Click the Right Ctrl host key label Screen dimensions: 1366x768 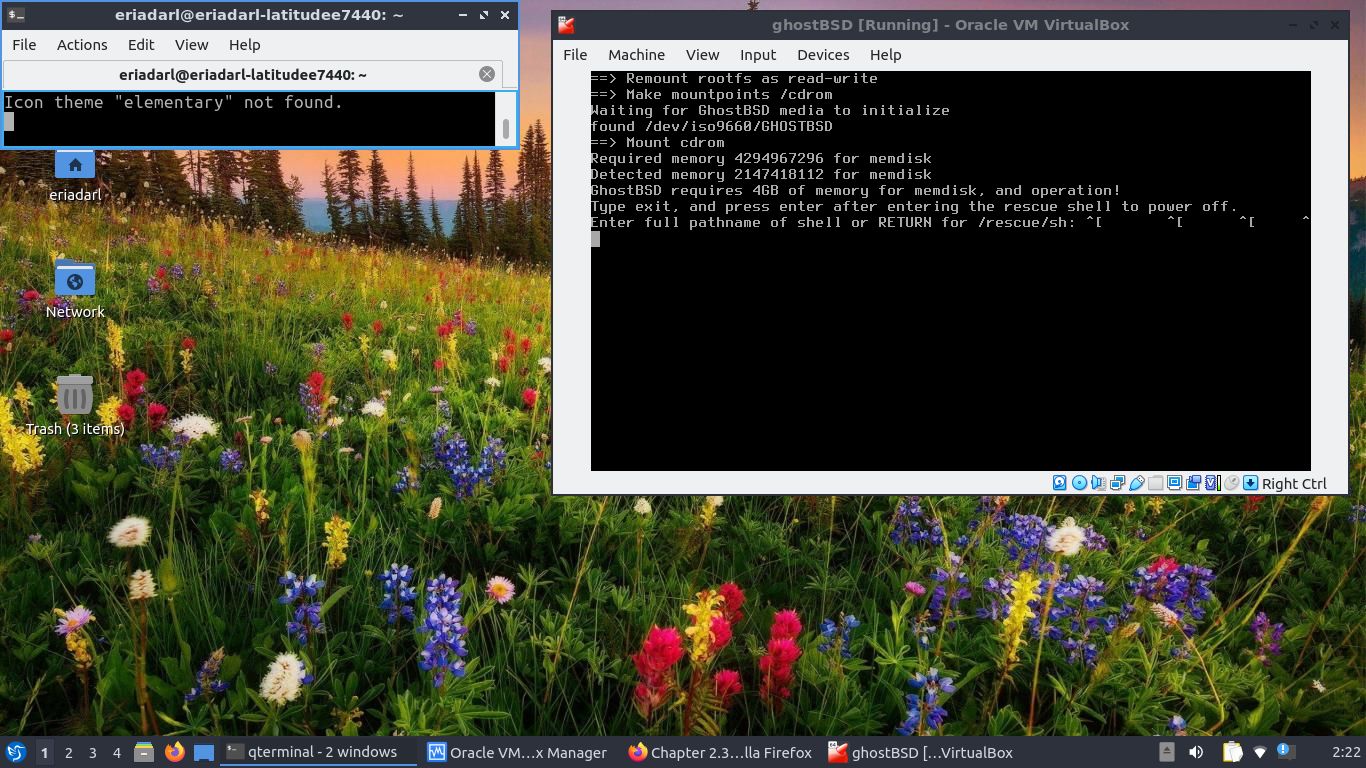coord(1294,484)
